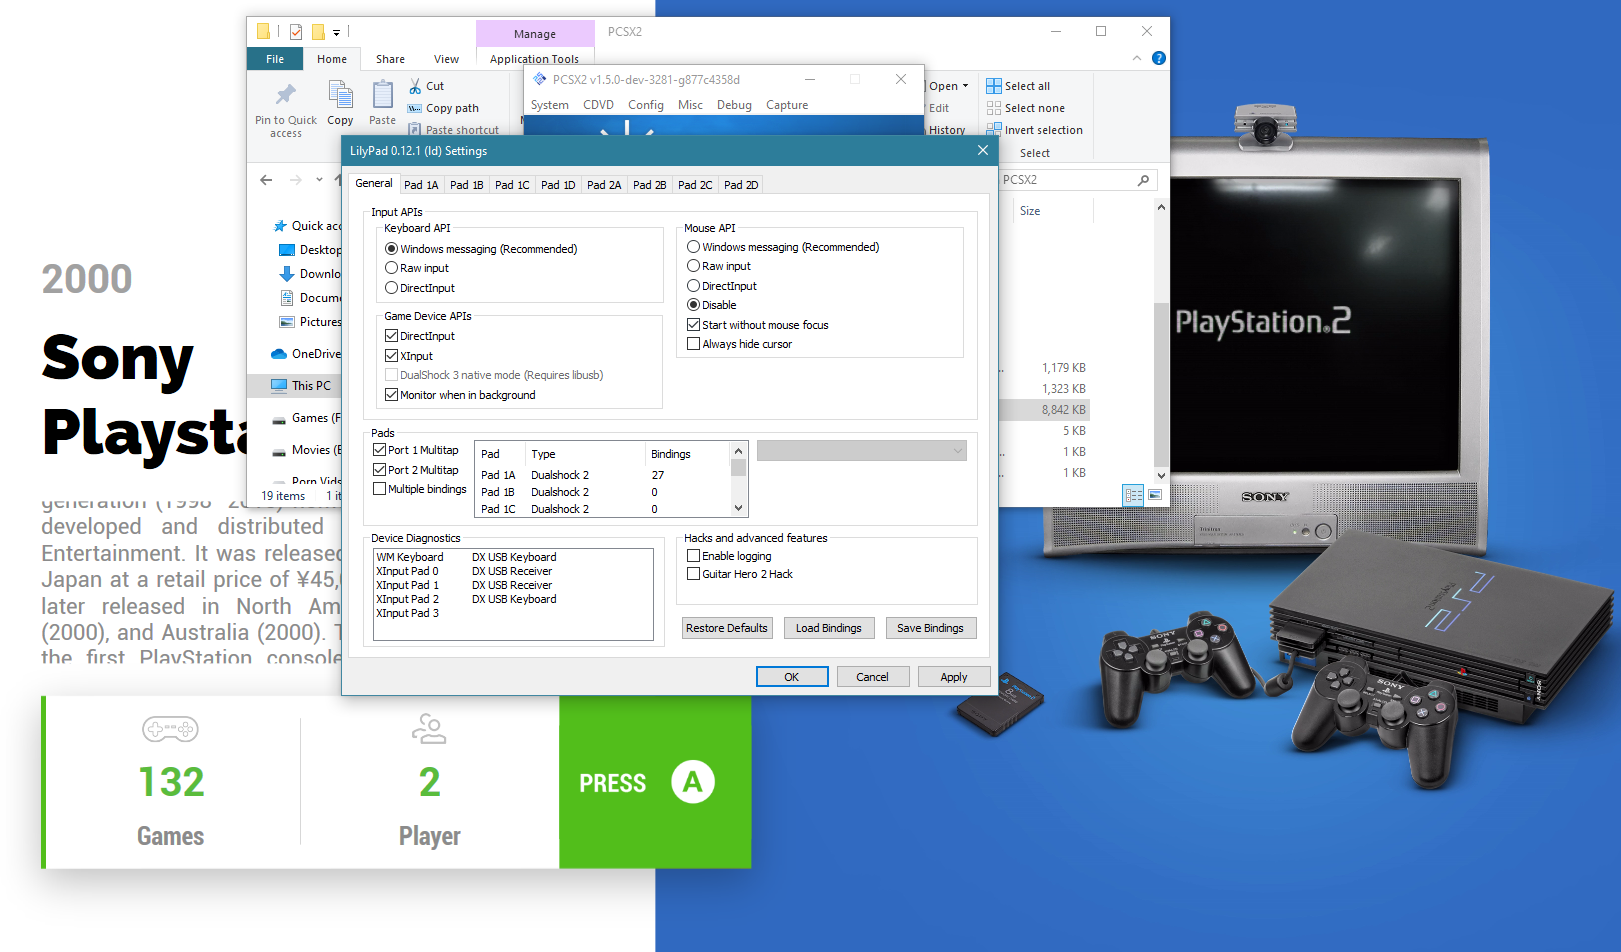Open the Config menu in PCSX2
The height and width of the screenshot is (952, 1621).
click(646, 105)
